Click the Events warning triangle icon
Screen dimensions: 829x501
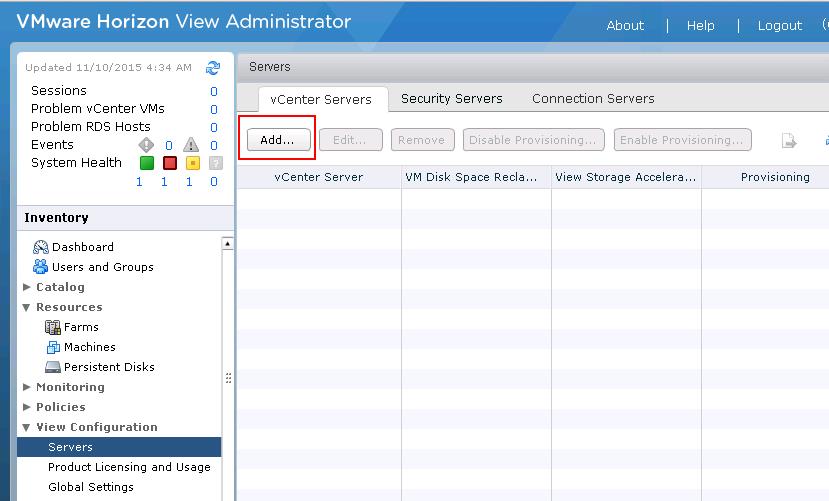pyautogui.click(x=190, y=145)
